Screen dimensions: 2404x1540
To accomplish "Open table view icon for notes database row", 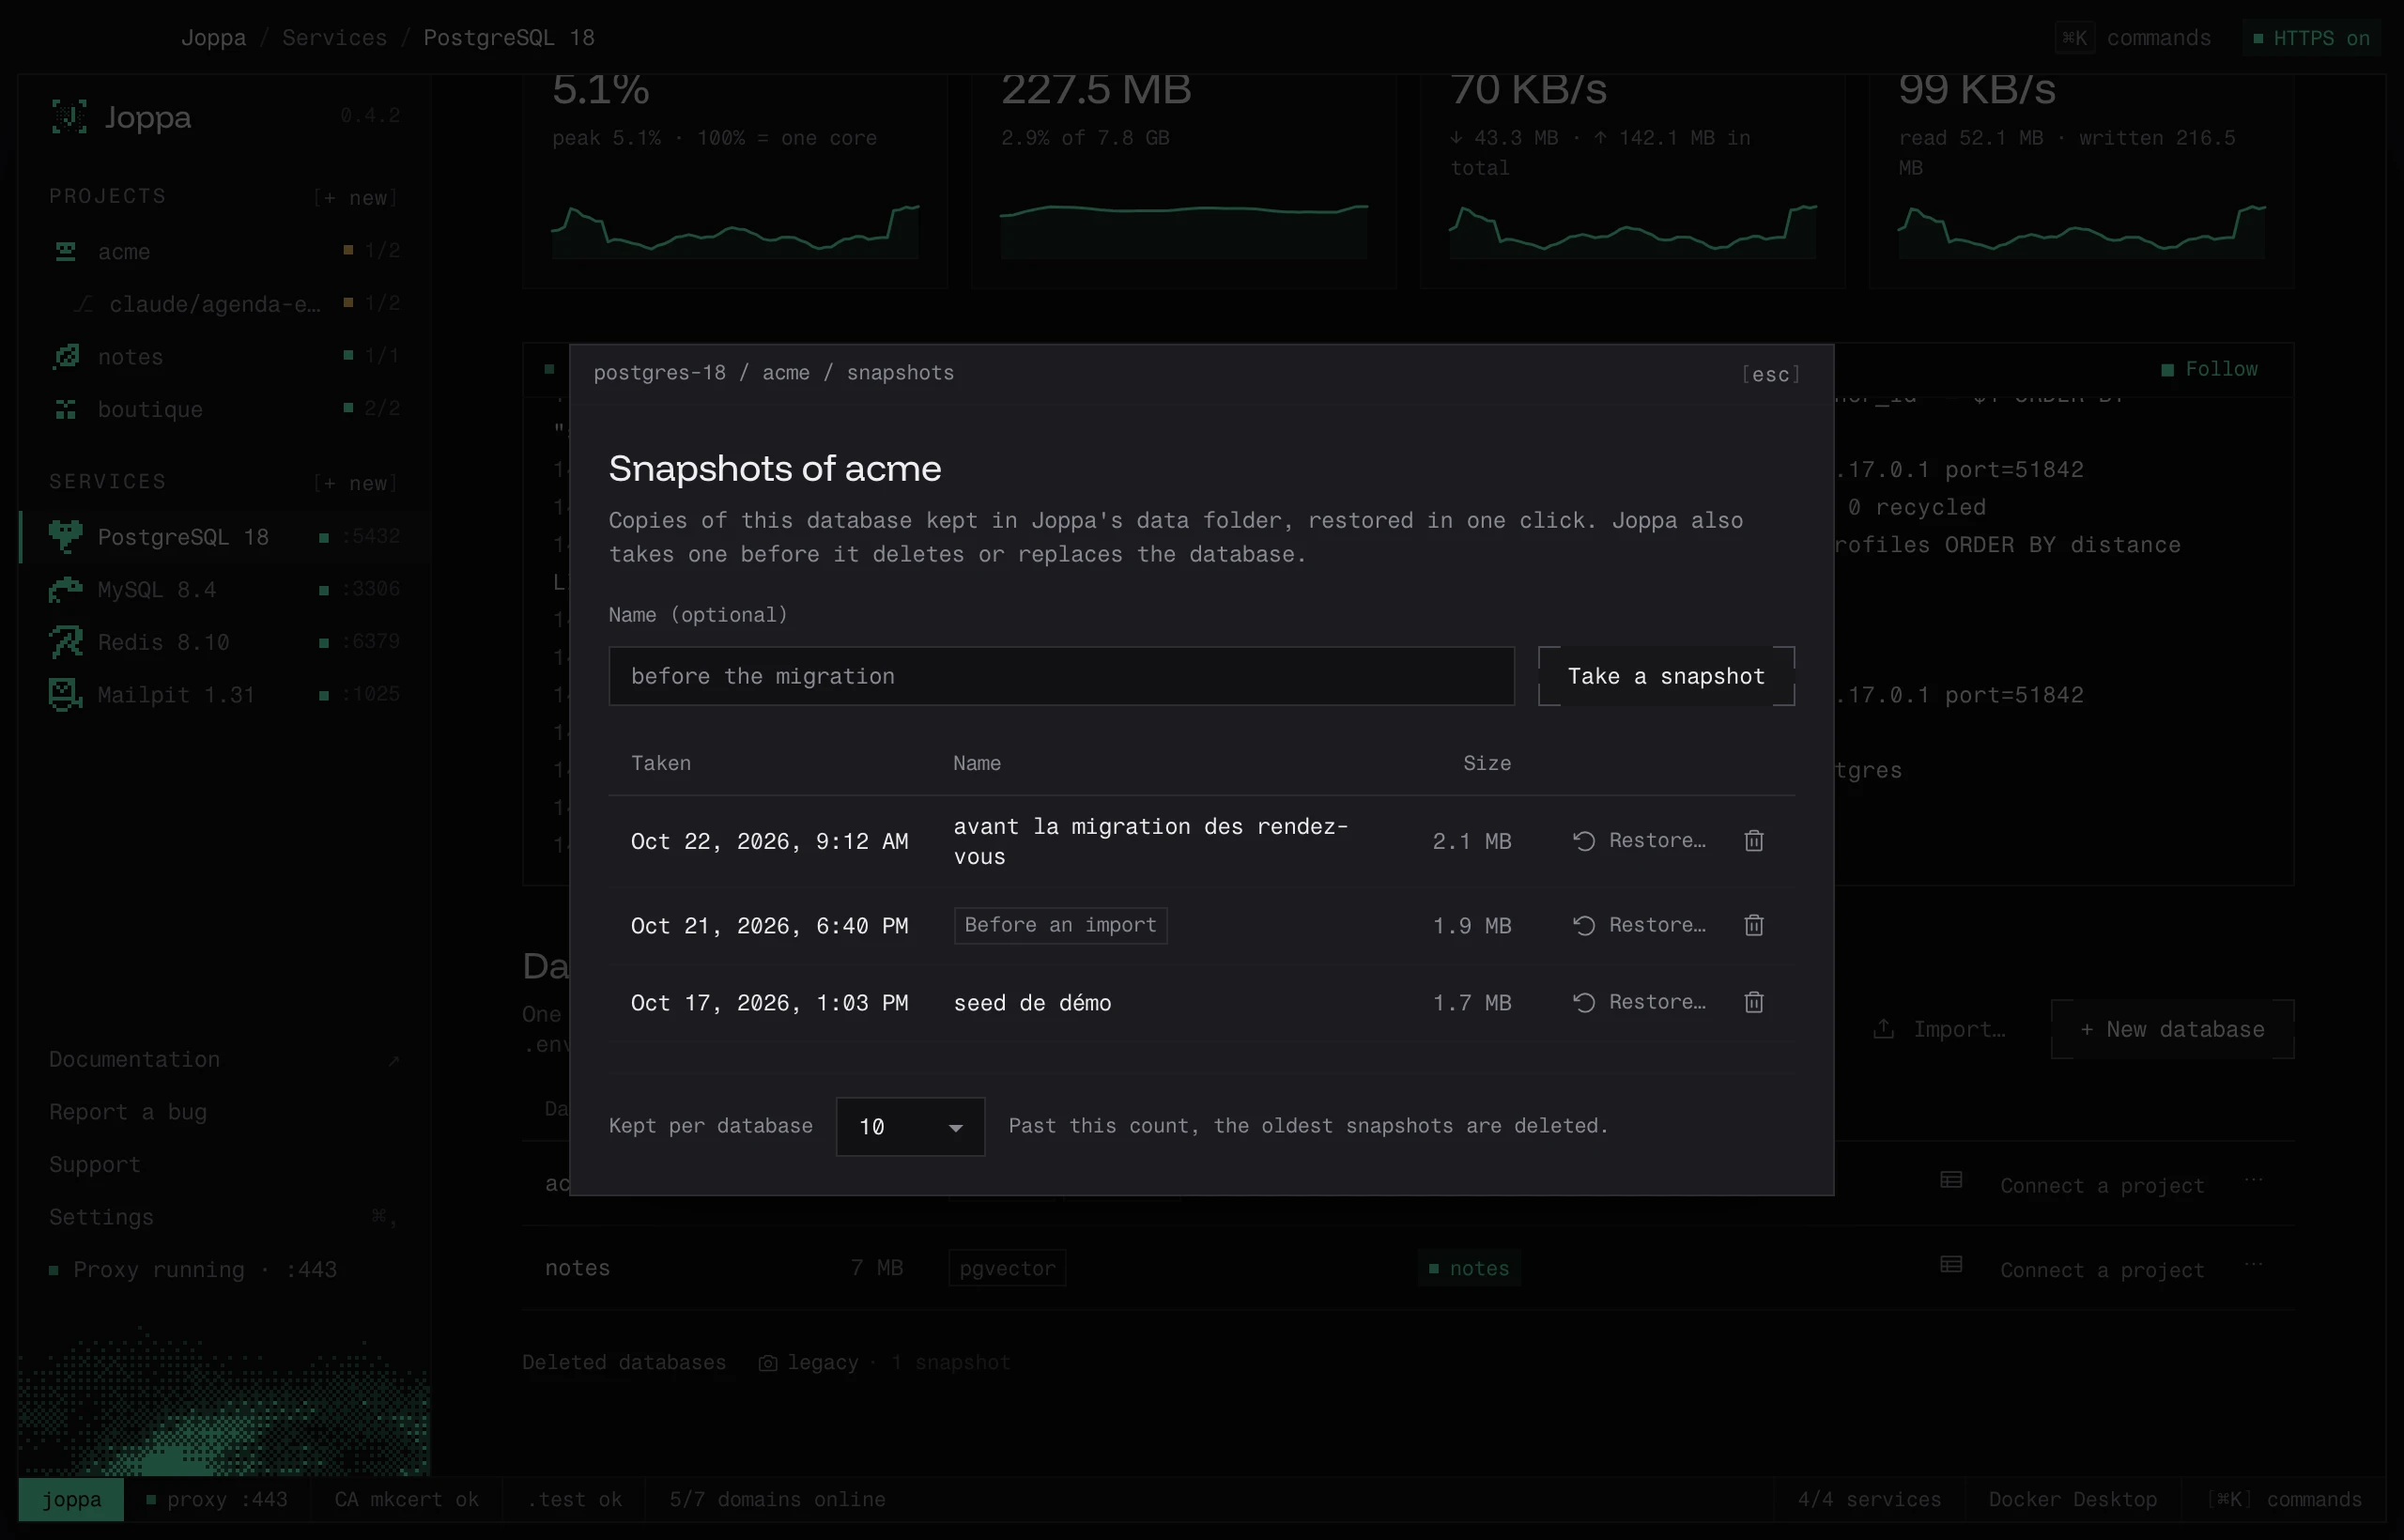I will (x=1950, y=1265).
